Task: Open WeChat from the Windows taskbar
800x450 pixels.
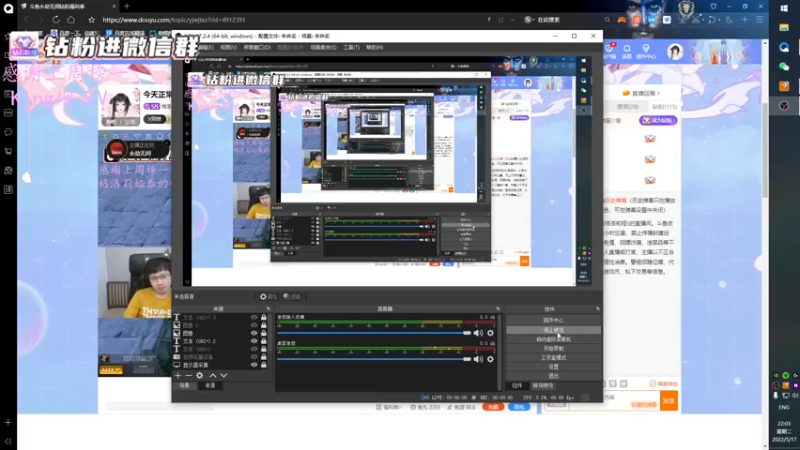Action: point(784,67)
